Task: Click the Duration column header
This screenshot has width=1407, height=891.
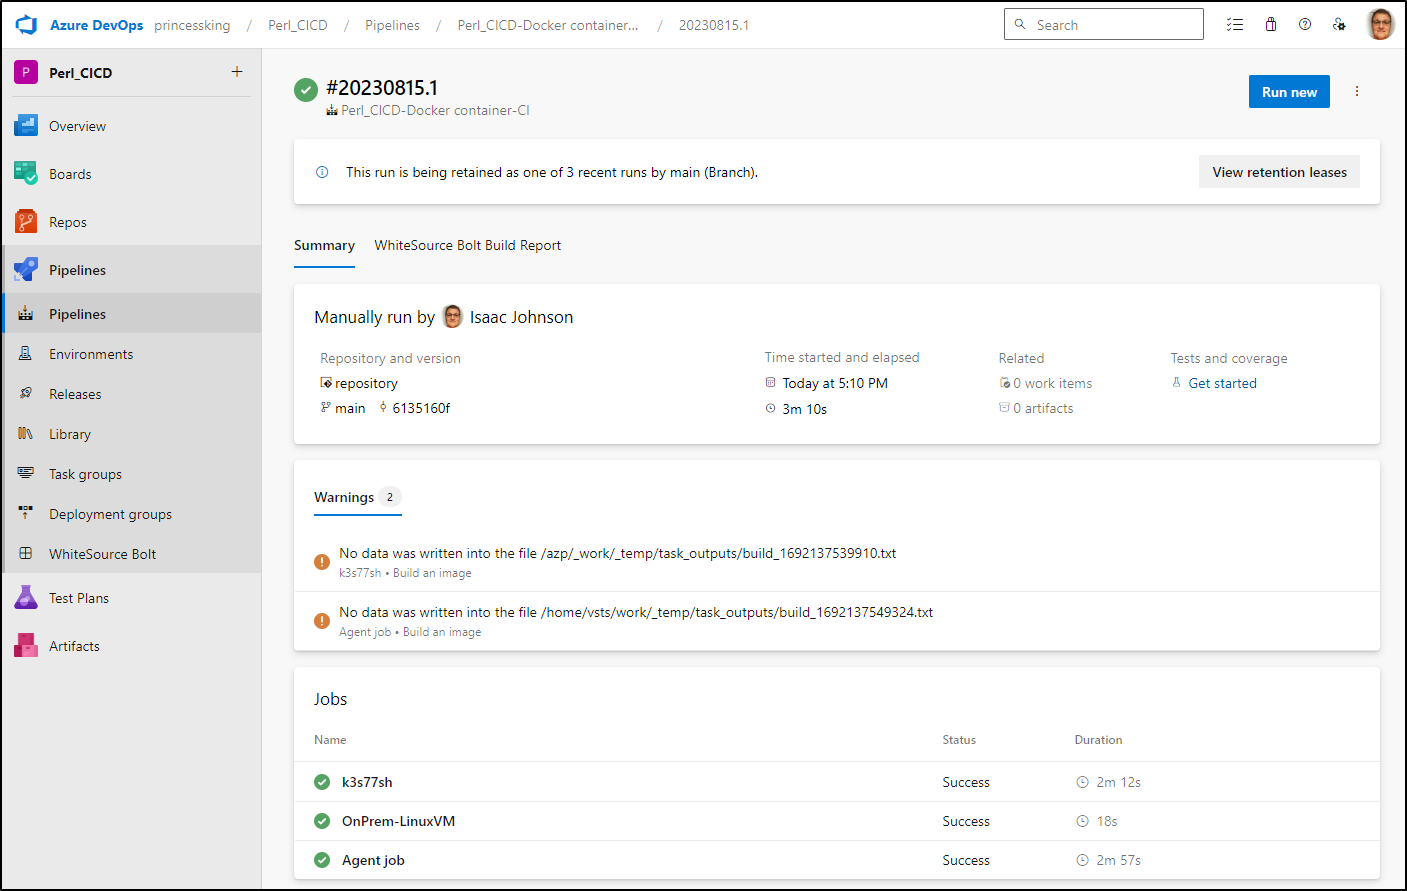Action: (1098, 740)
